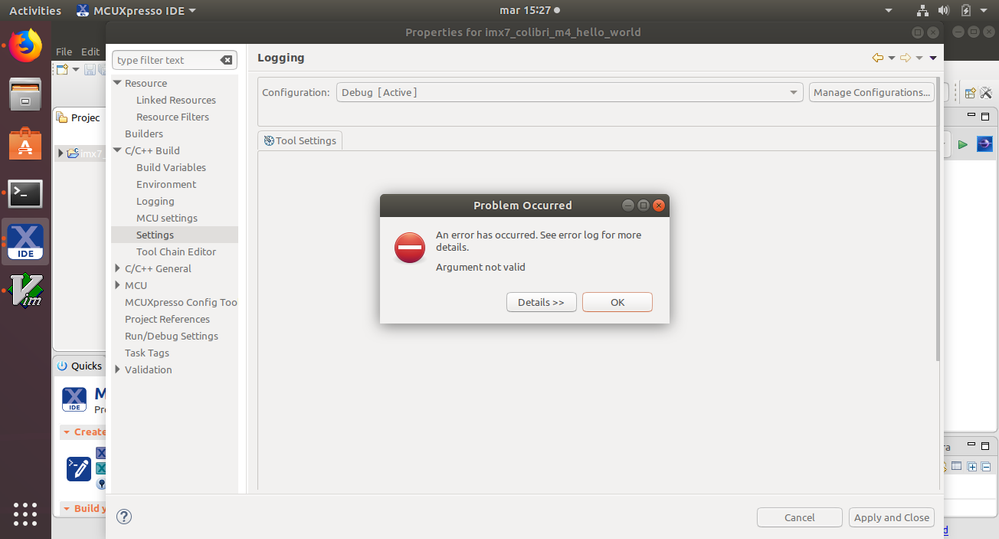Open Terminal from the Ubuntu dock

(x=25, y=194)
